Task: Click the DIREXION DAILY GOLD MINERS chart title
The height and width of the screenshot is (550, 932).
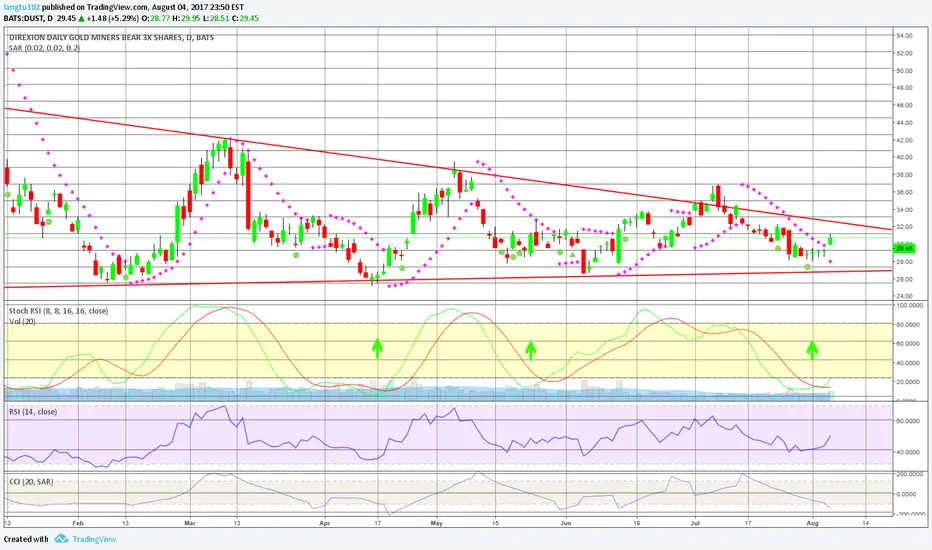Action: [111, 37]
